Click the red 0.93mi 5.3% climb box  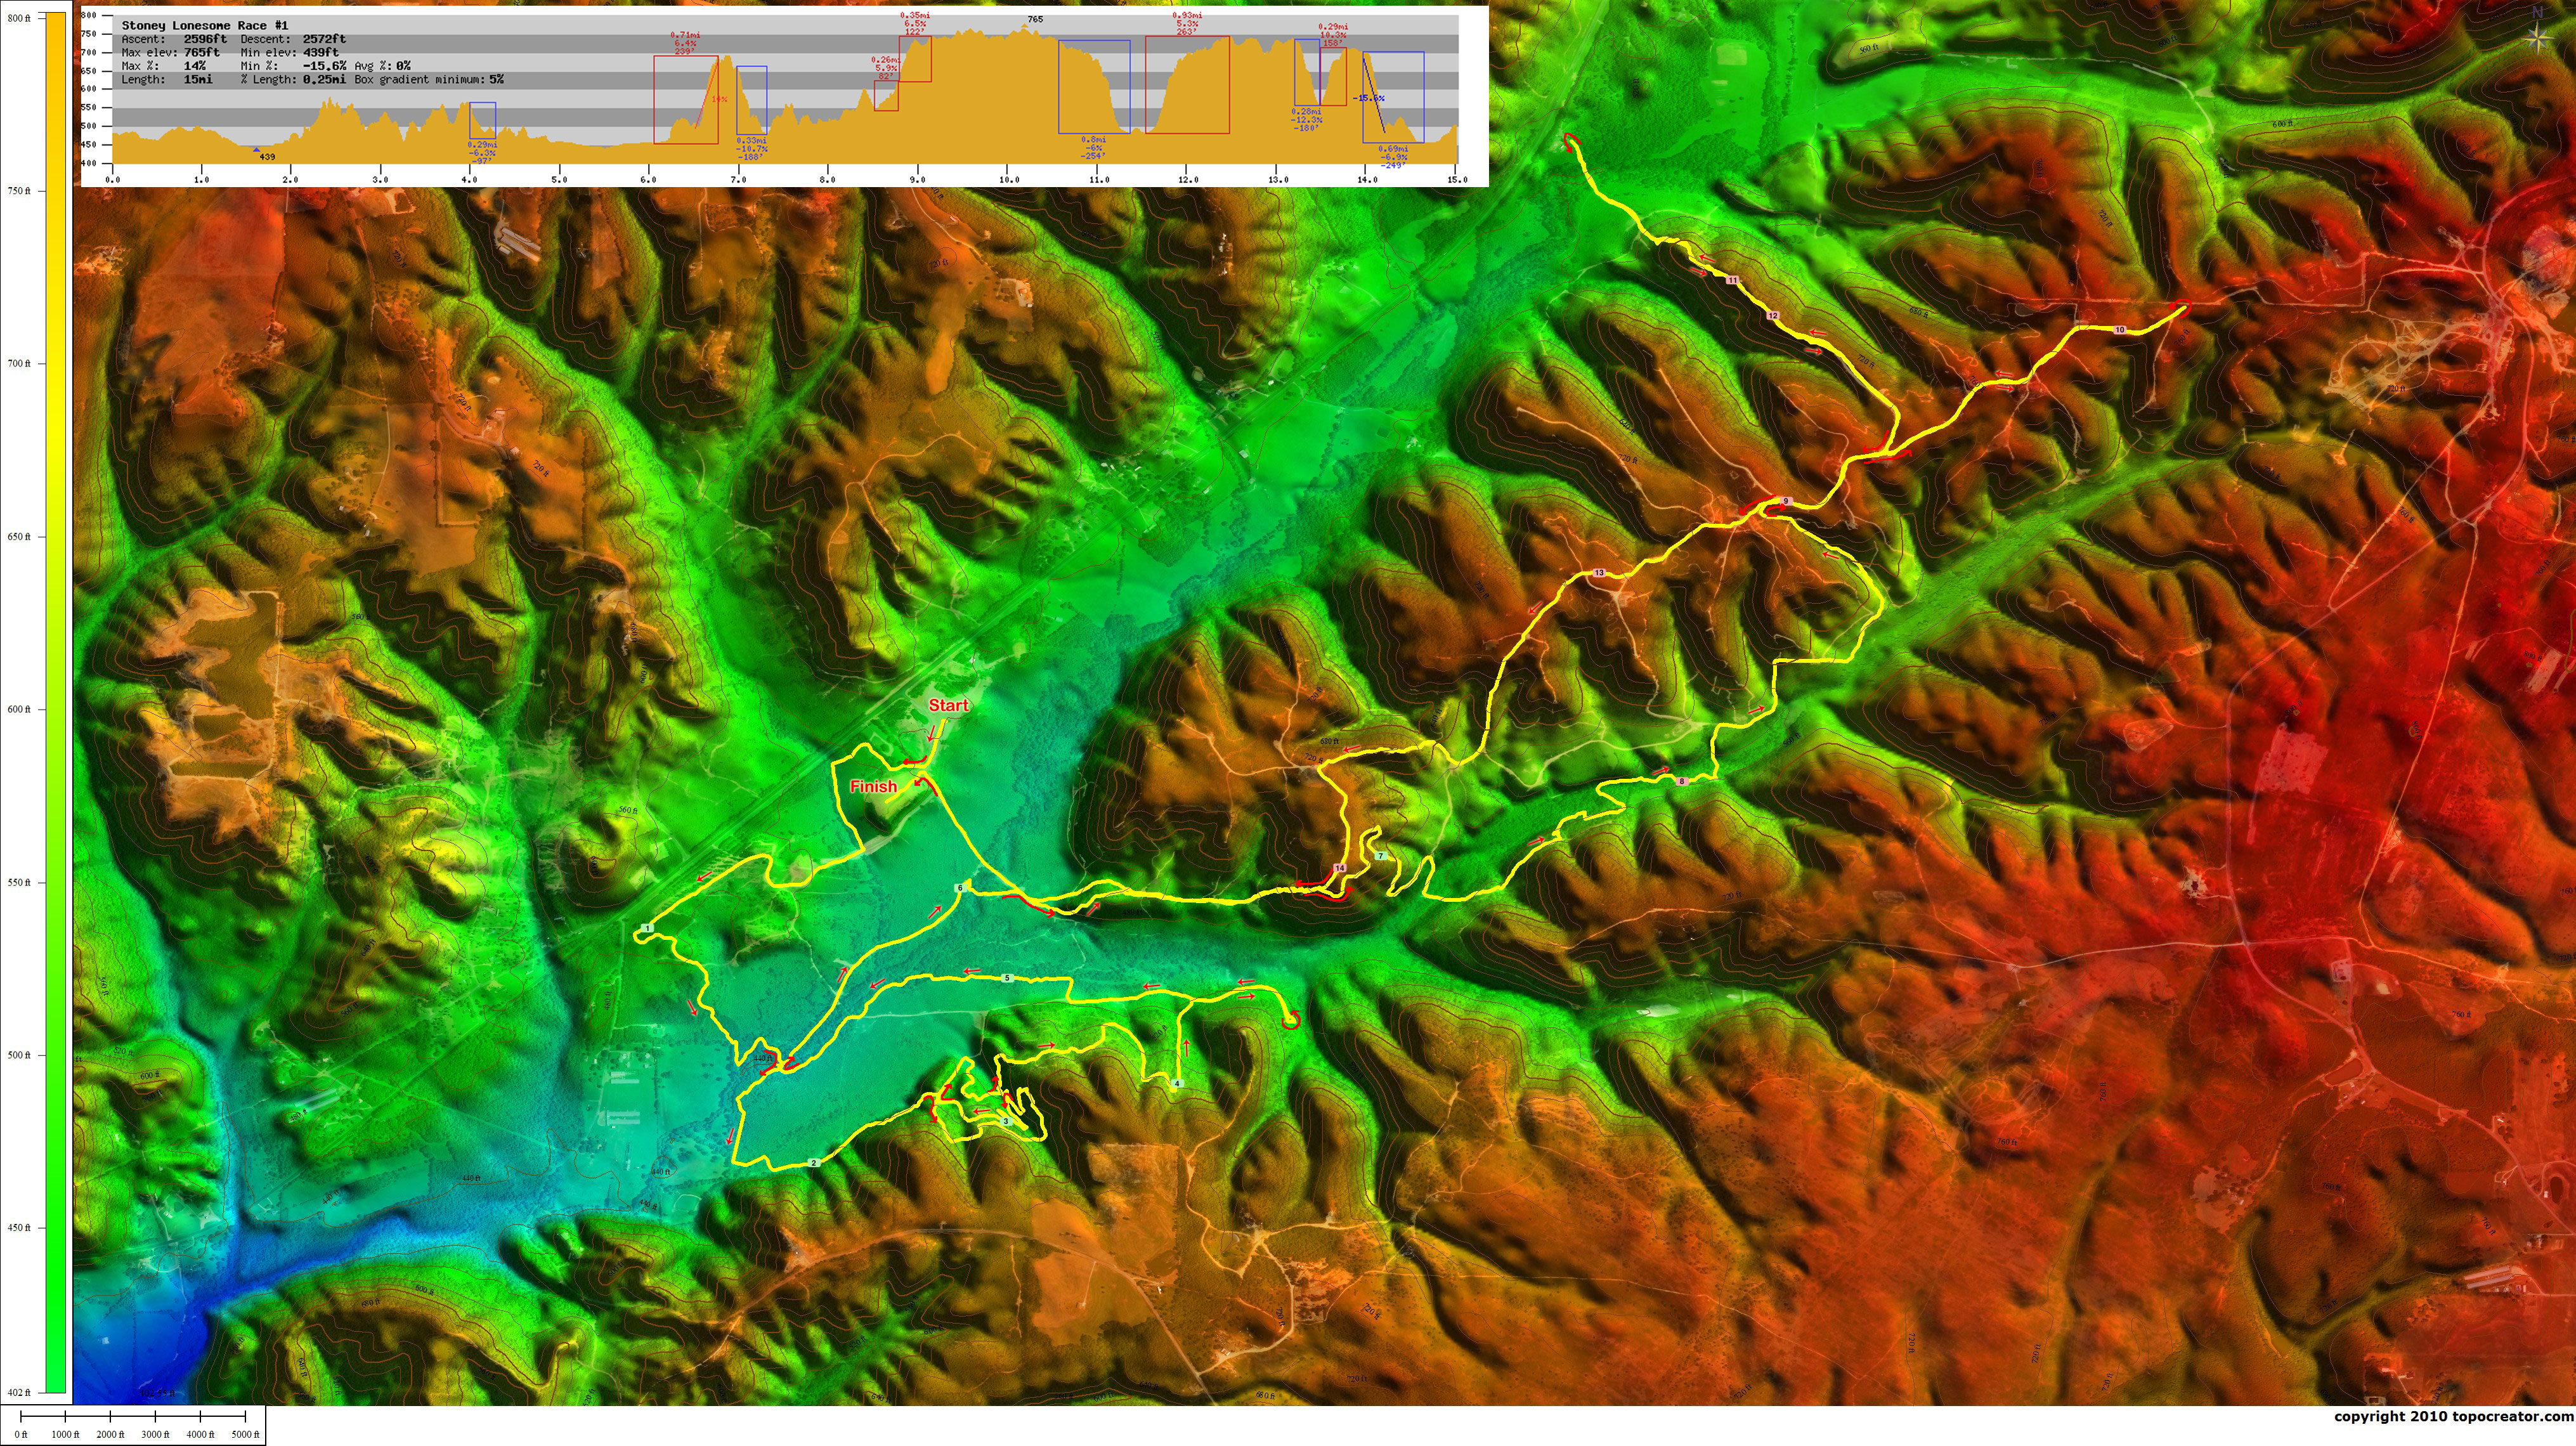pos(1187,85)
